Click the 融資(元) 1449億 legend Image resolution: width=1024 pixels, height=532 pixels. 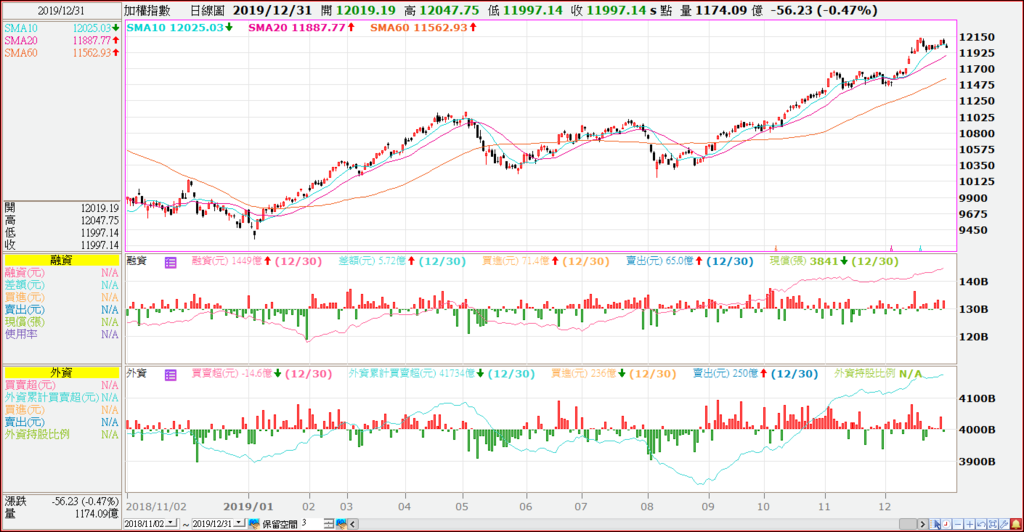(257, 261)
